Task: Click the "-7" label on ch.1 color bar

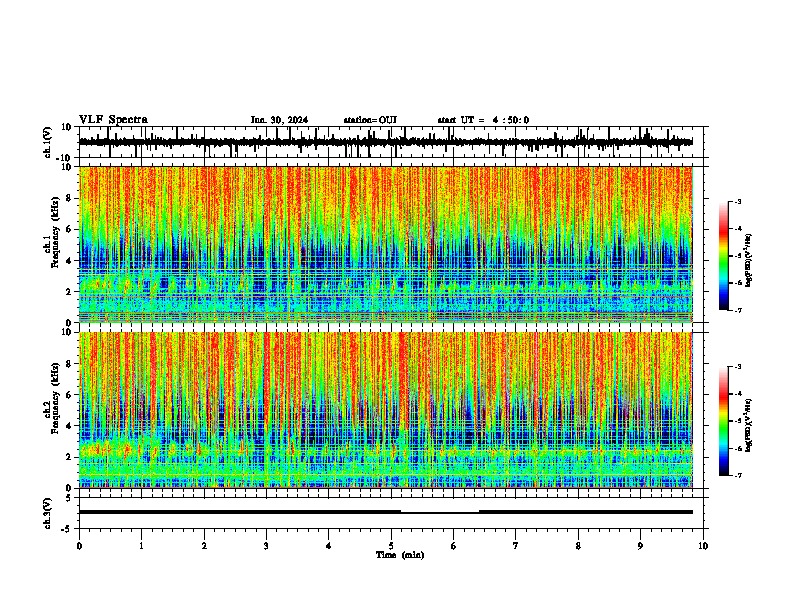Action: click(x=737, y=310)
